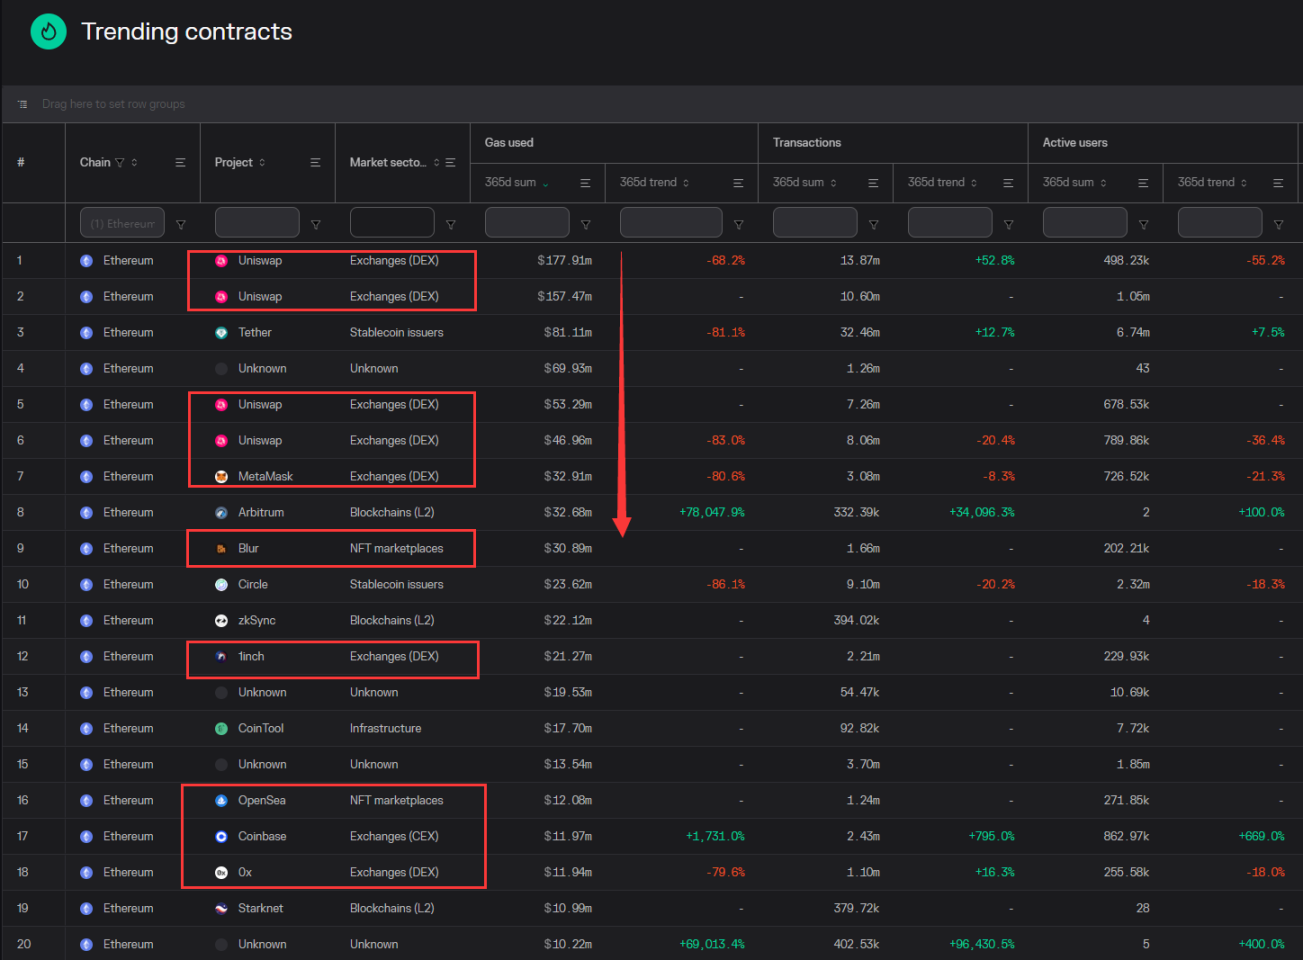
Task: Click the Chain filter field showing Ethereum
Action: click(122, 223)
